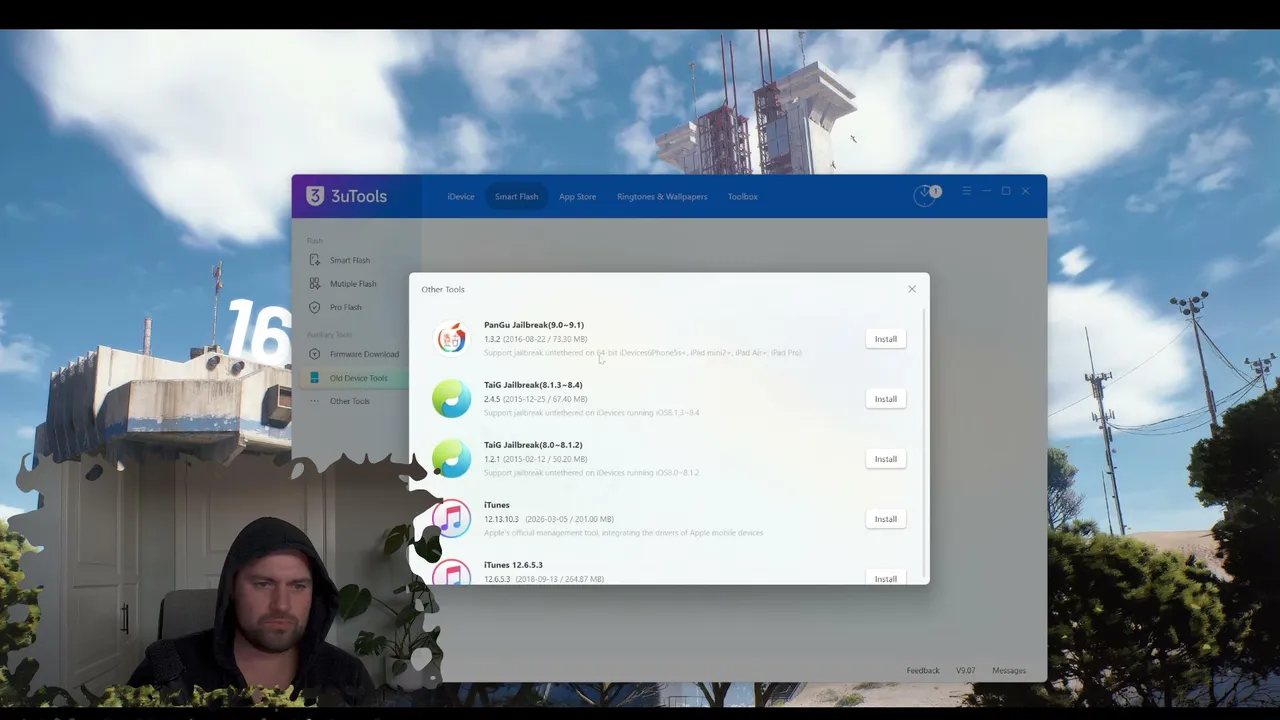Click the Smart Flash sidebar icon
Image resolution: width=1280 pixels, height=720 pixels.
[315, 260]
